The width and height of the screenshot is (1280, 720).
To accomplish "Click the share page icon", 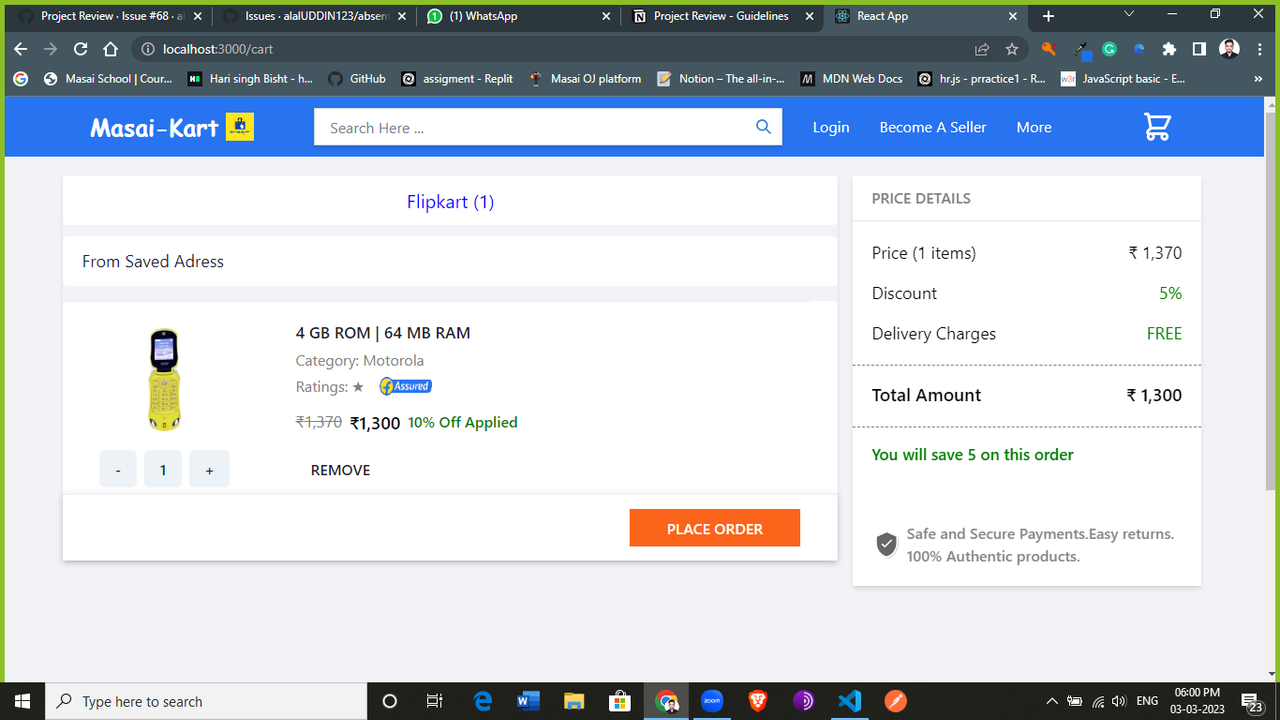I will (x=982, y=49).
